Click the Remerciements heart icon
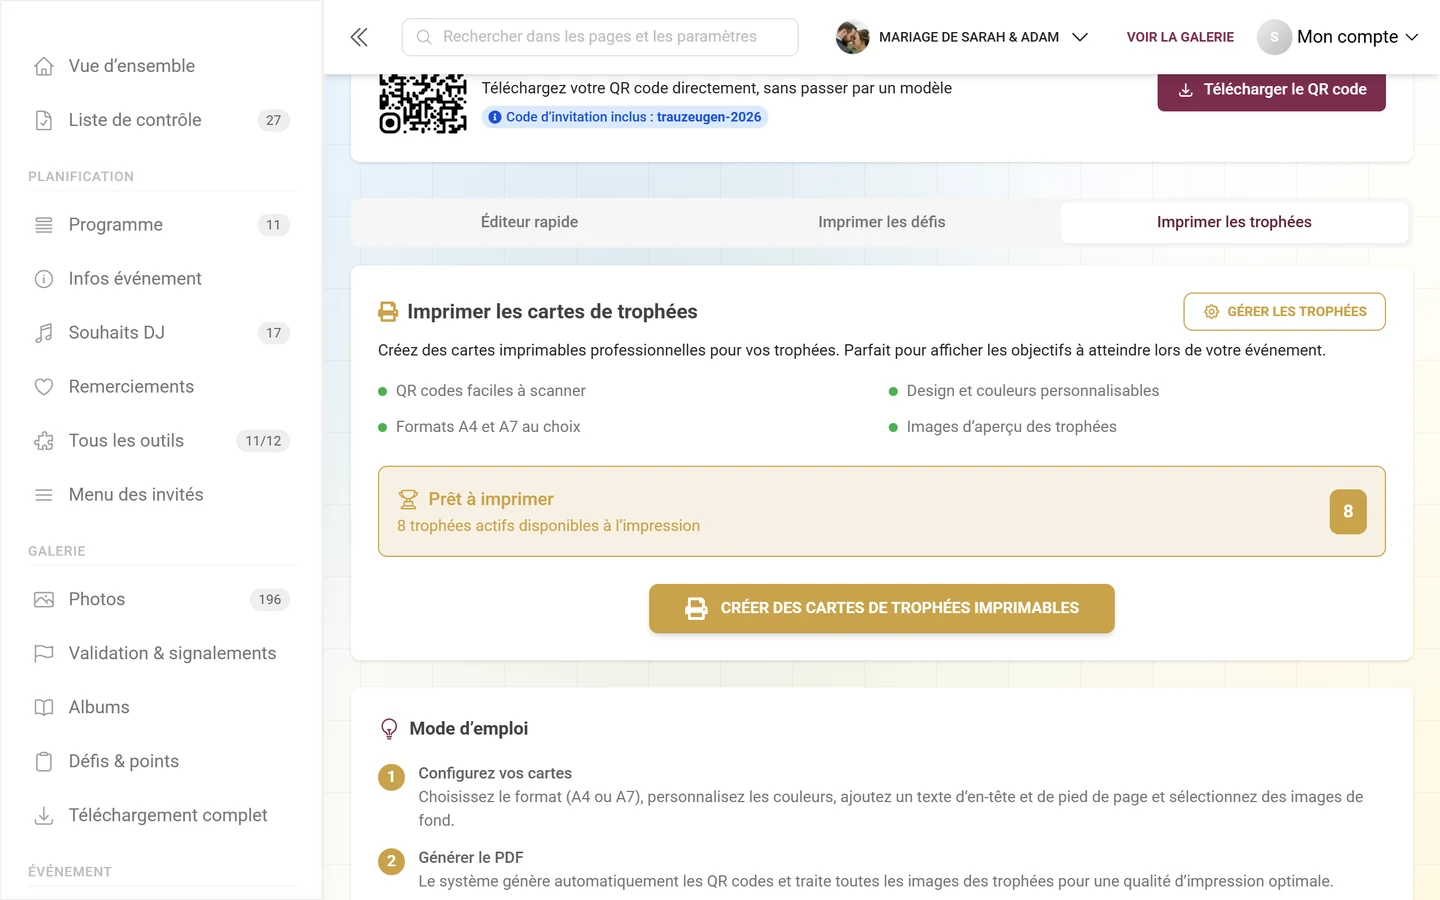Viewport: 1440px width, 900px height. [44, 387]
